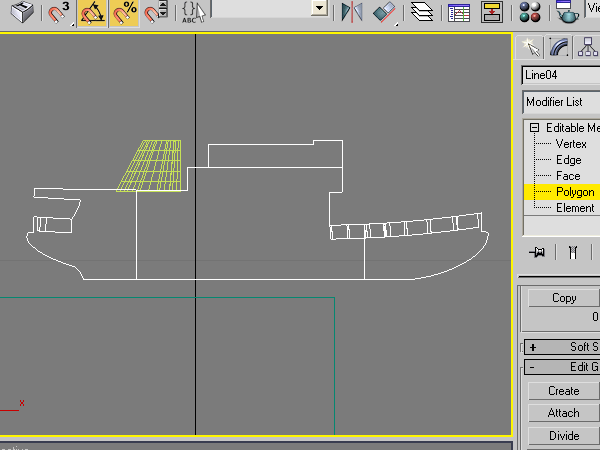Toggle Percent Snap in toolbar
This screenshot has height=450, width=600.
[124, 13]
